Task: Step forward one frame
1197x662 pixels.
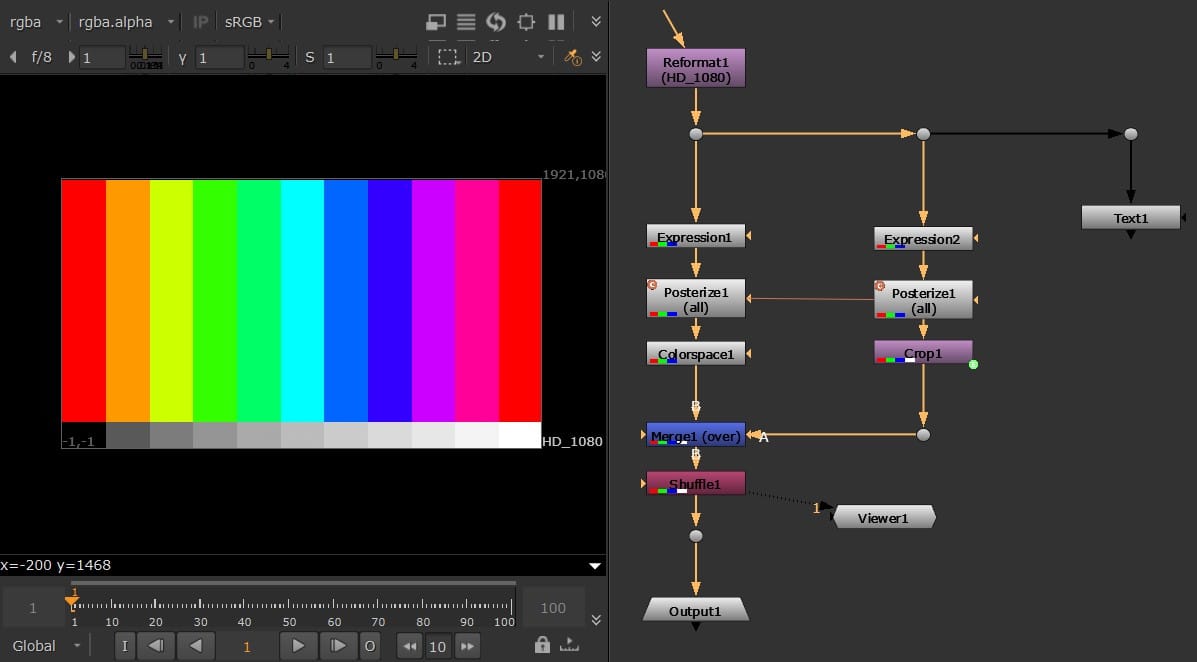Action: (337, 646)
